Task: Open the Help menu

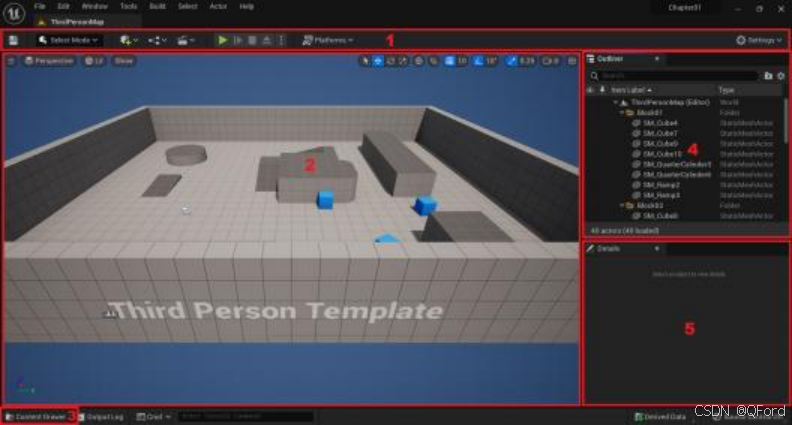Action: coord(246,7)
